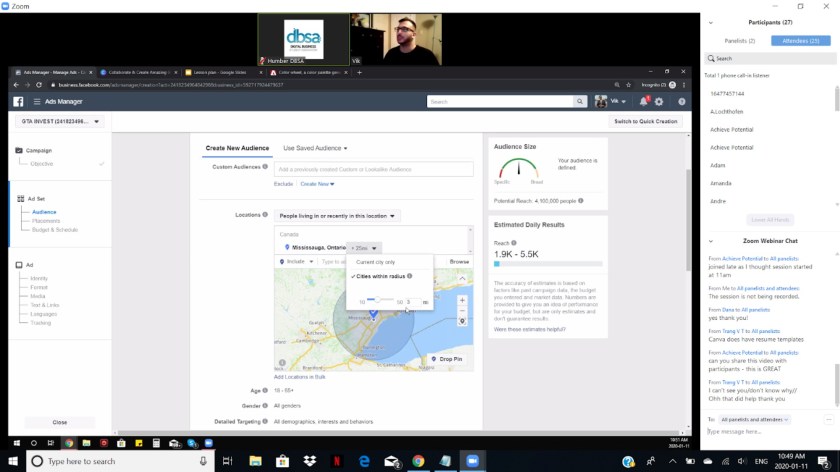840x472 pixels.
Task: Click the Add Locations in Bulk link
Action: [x=305, y=376]
